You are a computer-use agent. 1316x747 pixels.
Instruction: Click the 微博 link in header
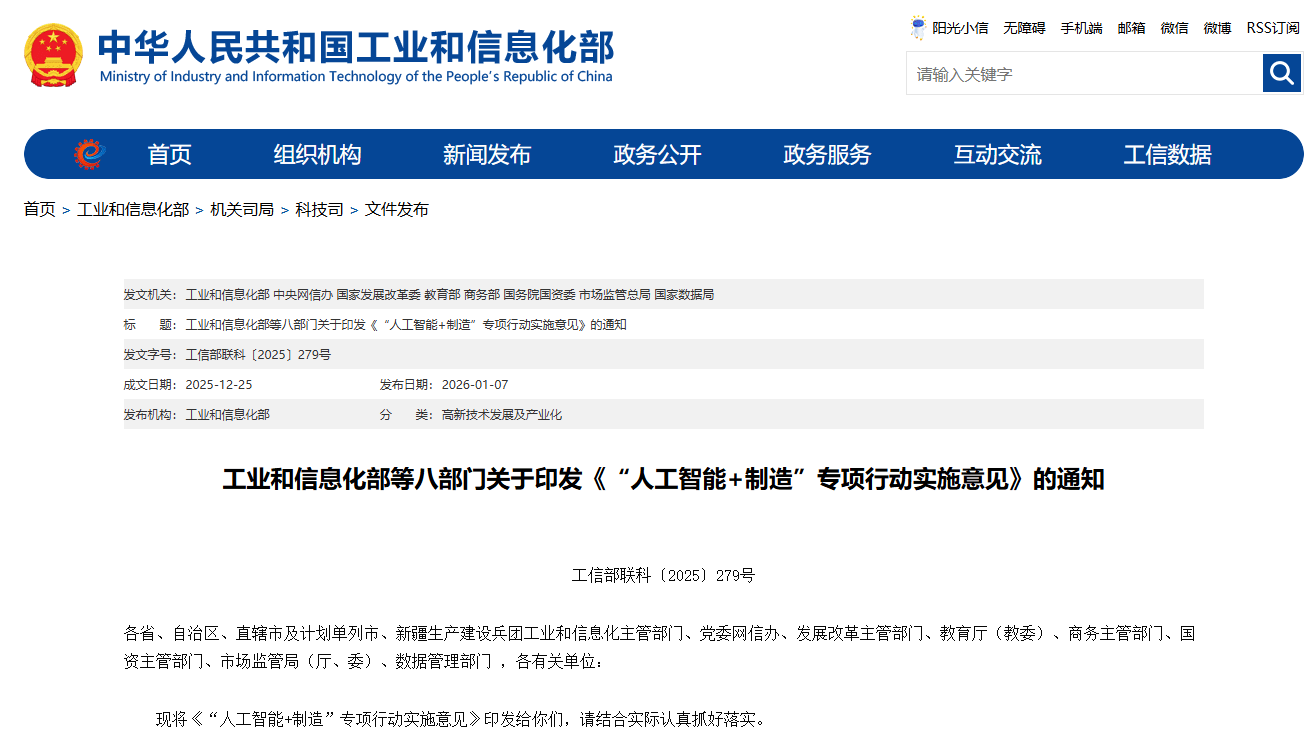pos(1217,28)
